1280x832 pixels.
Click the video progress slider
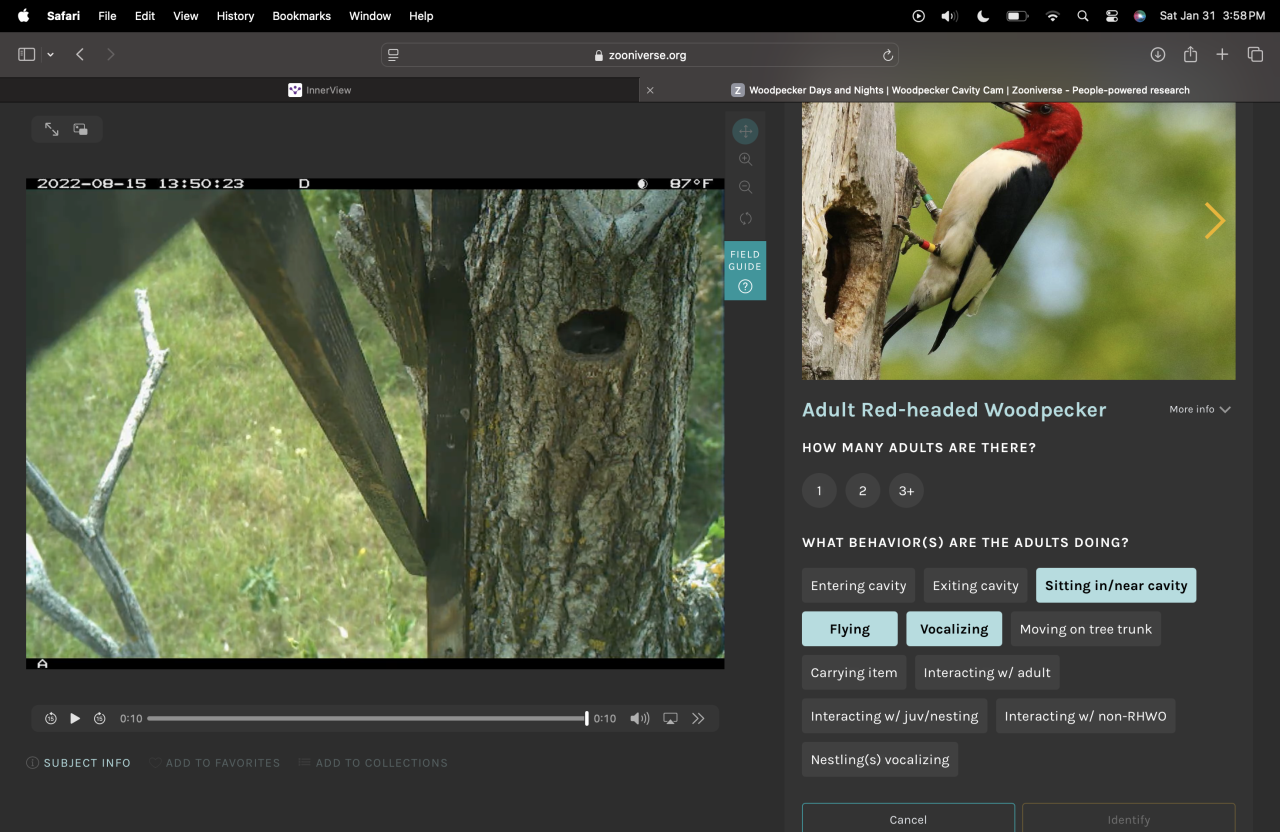click(x=366, y=718)
